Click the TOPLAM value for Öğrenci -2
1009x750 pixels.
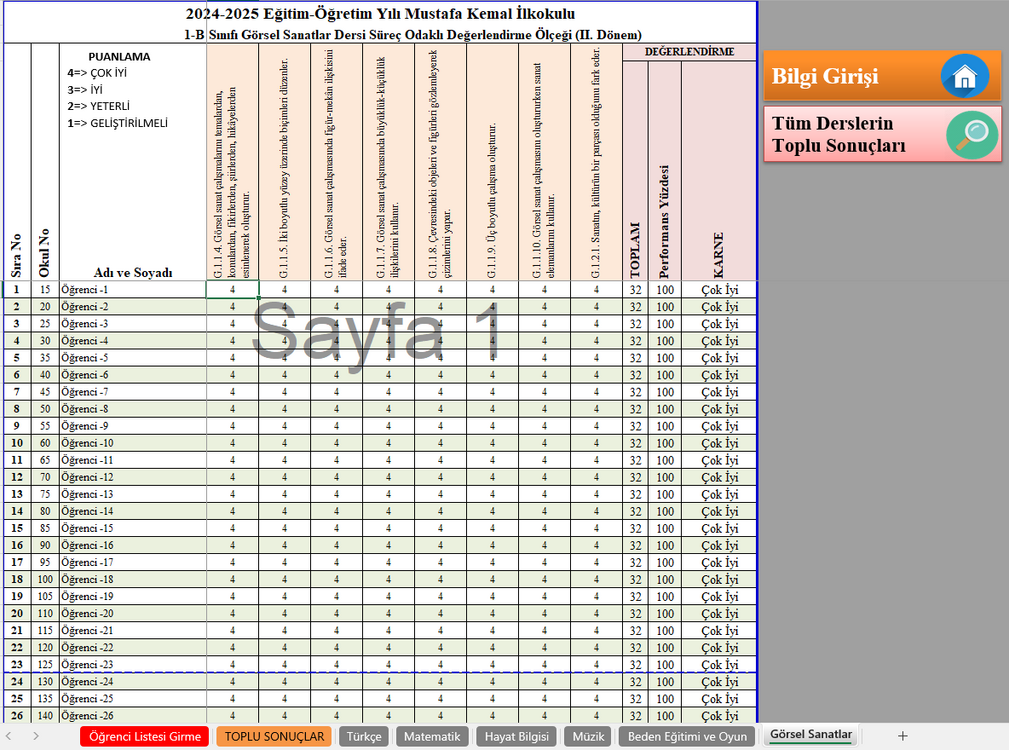click(x=635, y=307)
